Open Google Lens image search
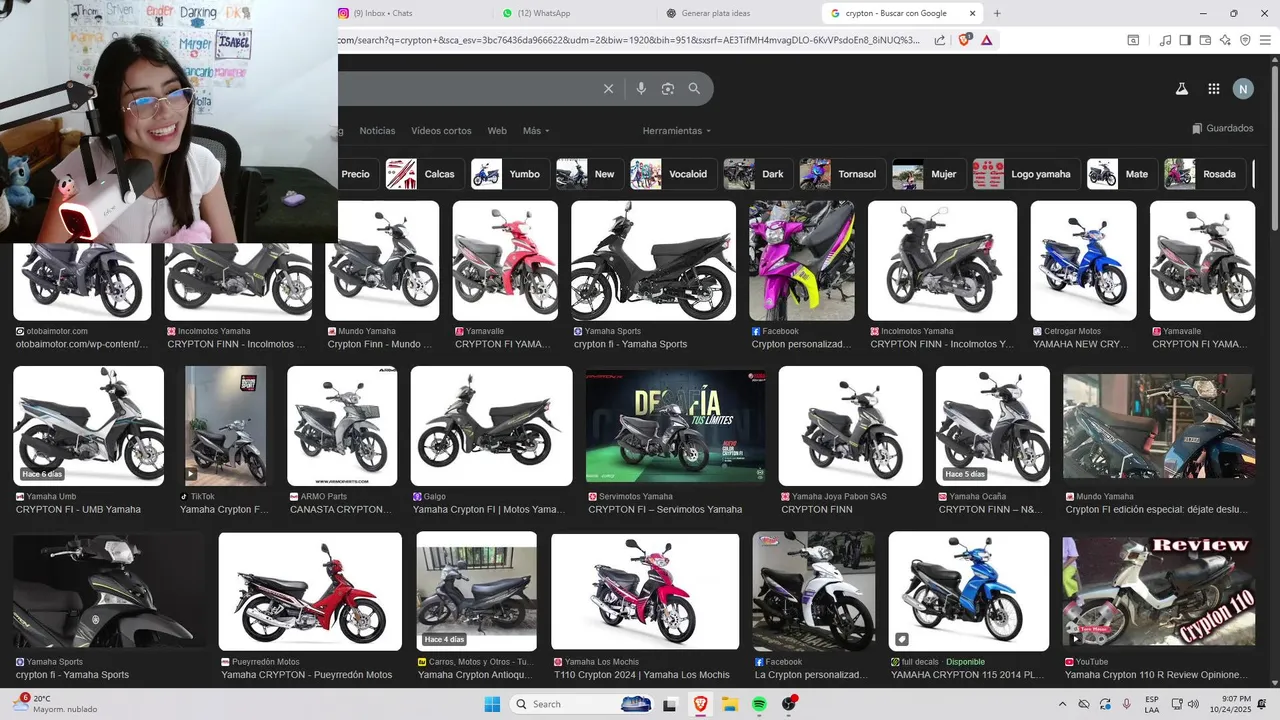 click(668, 89)
